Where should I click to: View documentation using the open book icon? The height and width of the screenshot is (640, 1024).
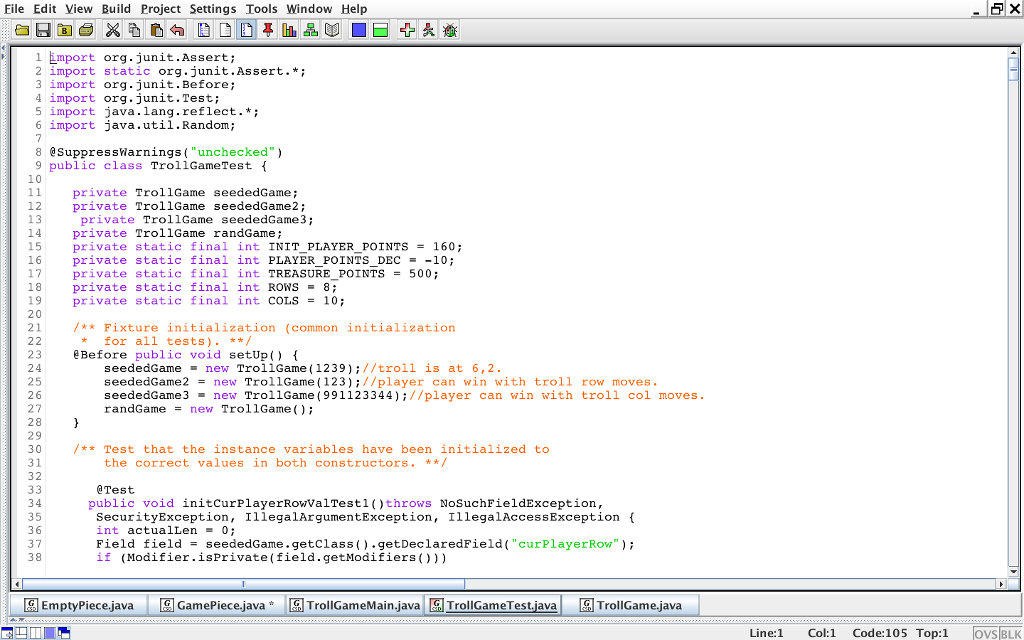[x=333, y=30]
